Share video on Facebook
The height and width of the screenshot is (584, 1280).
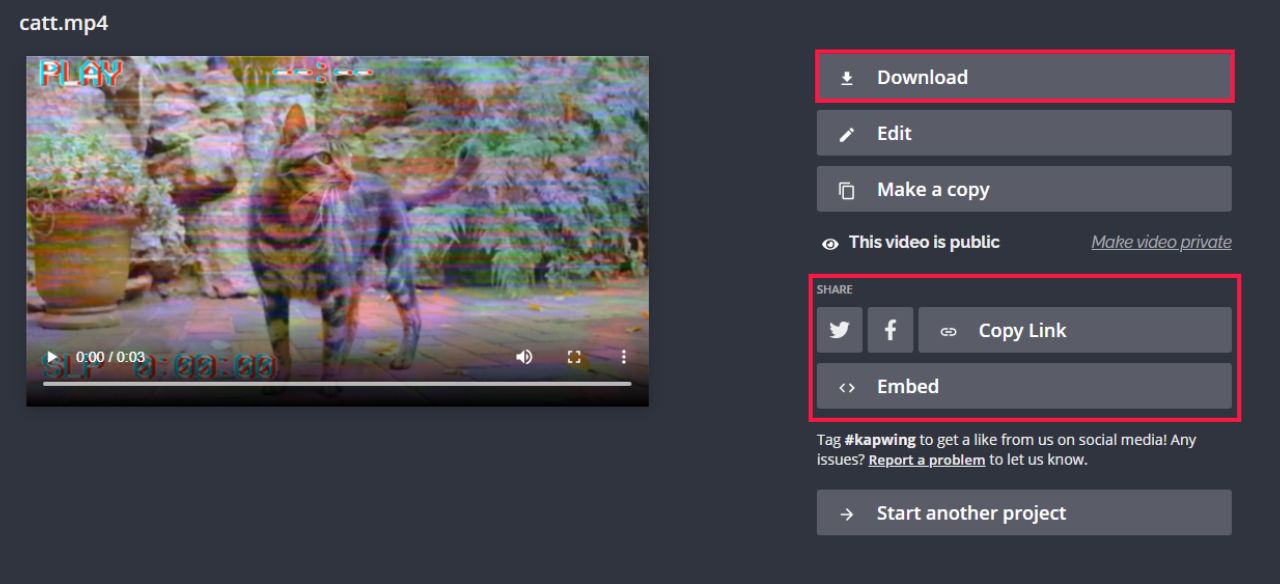pyautogui.click(x=890, y=330)
